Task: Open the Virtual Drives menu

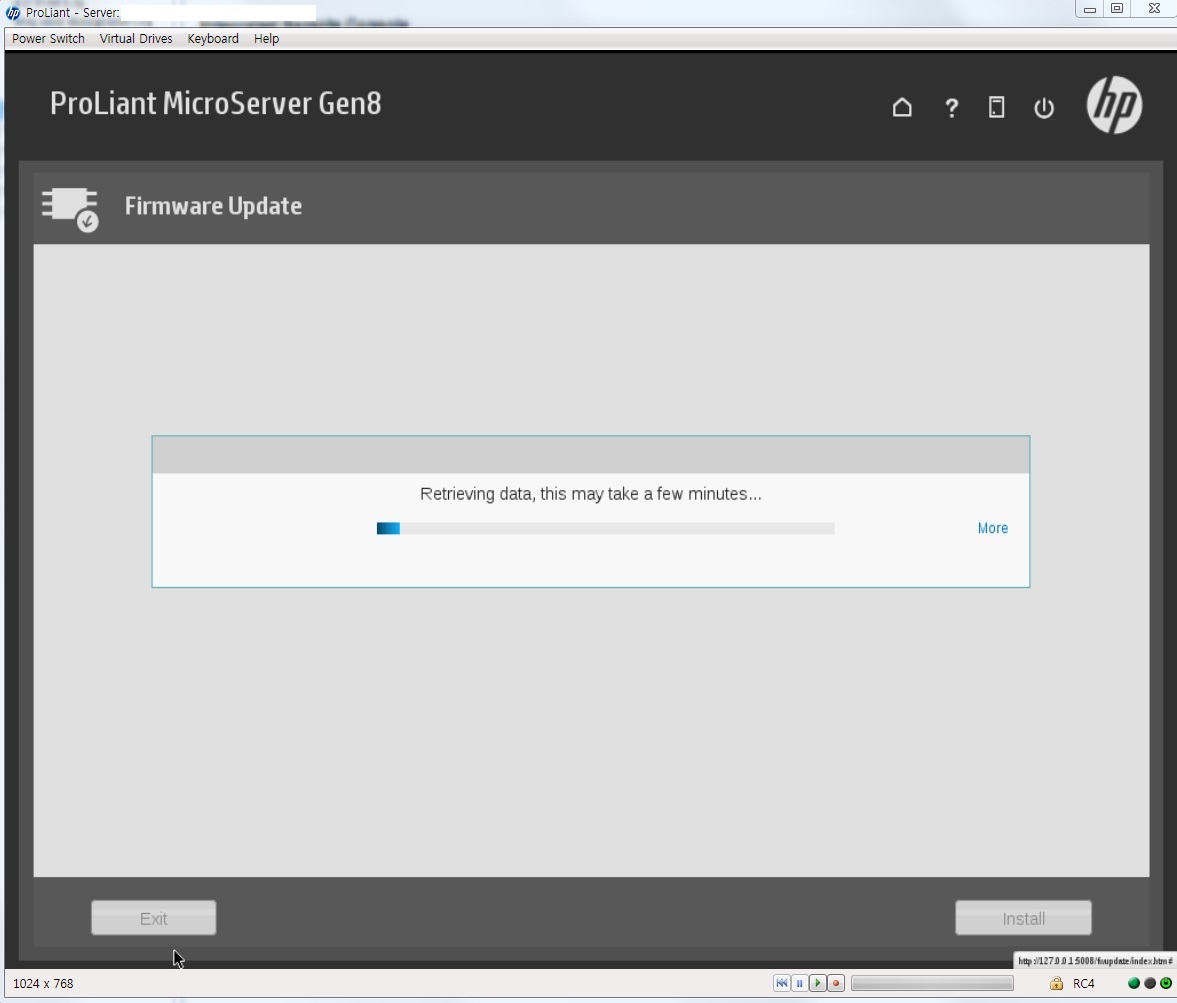Action: click(x=136, y=38)
